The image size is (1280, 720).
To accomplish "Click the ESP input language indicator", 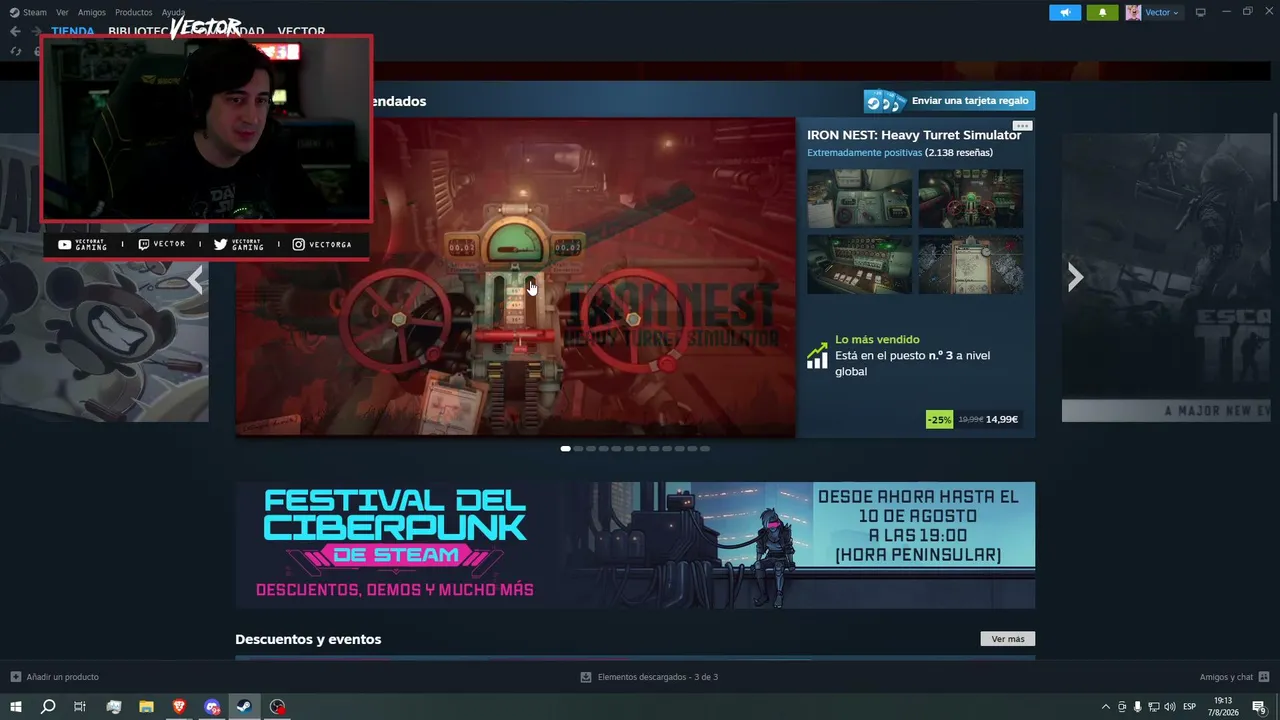I will [x=1190, y=707].
